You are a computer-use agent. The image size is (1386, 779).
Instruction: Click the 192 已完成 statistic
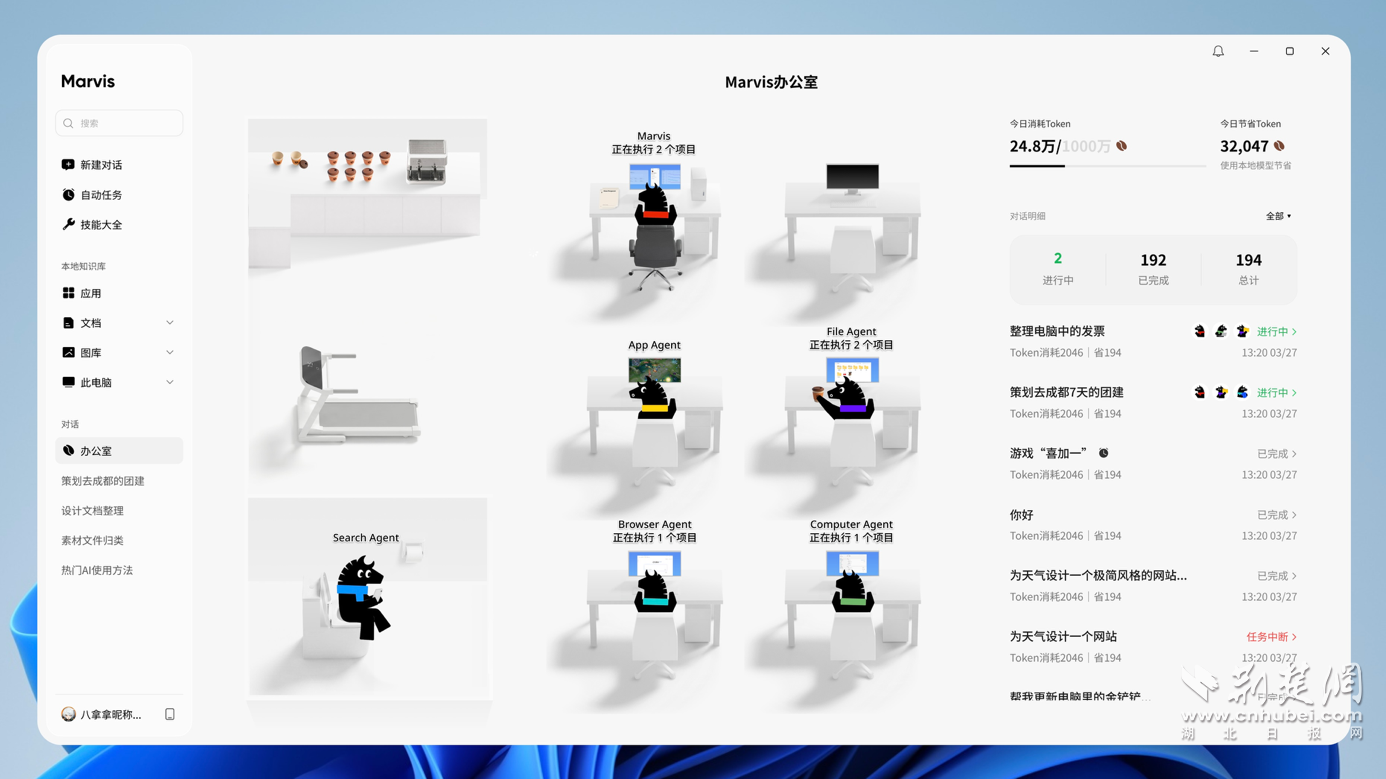[1153, 269]
